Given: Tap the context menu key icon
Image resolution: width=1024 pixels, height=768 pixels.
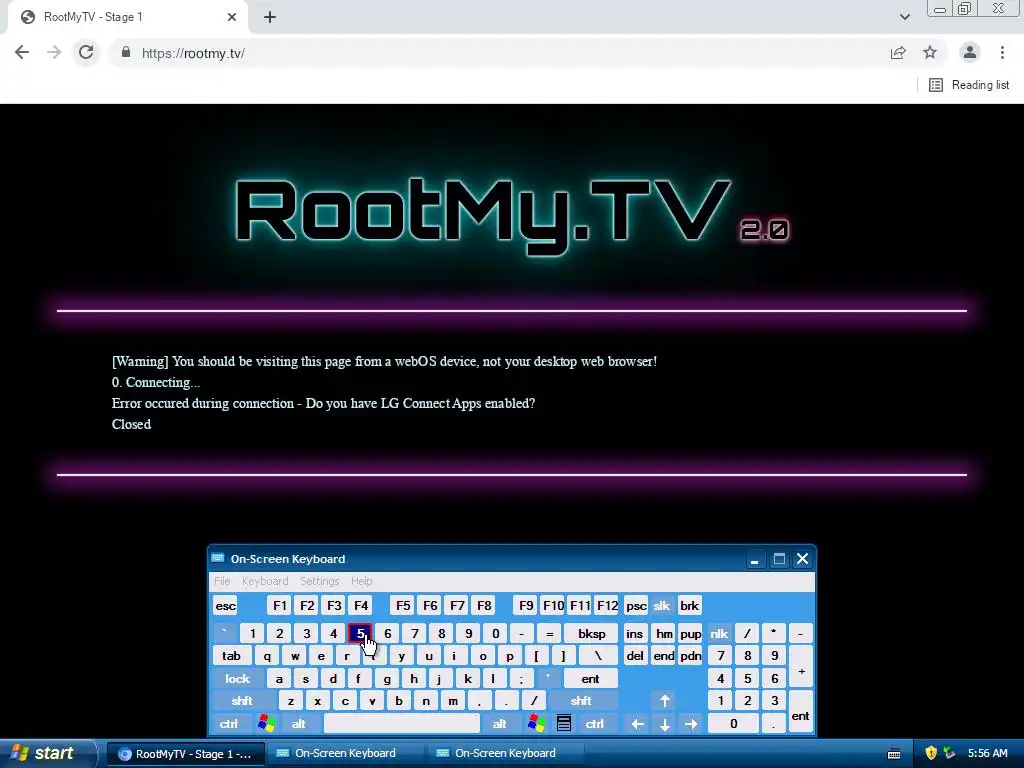Looking at the screenshot, I should (564, 724).
